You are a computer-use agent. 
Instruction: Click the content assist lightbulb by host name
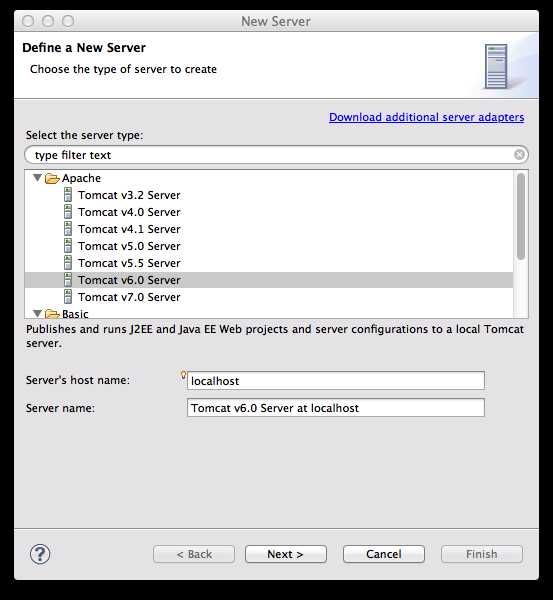(x=183, y=375)
